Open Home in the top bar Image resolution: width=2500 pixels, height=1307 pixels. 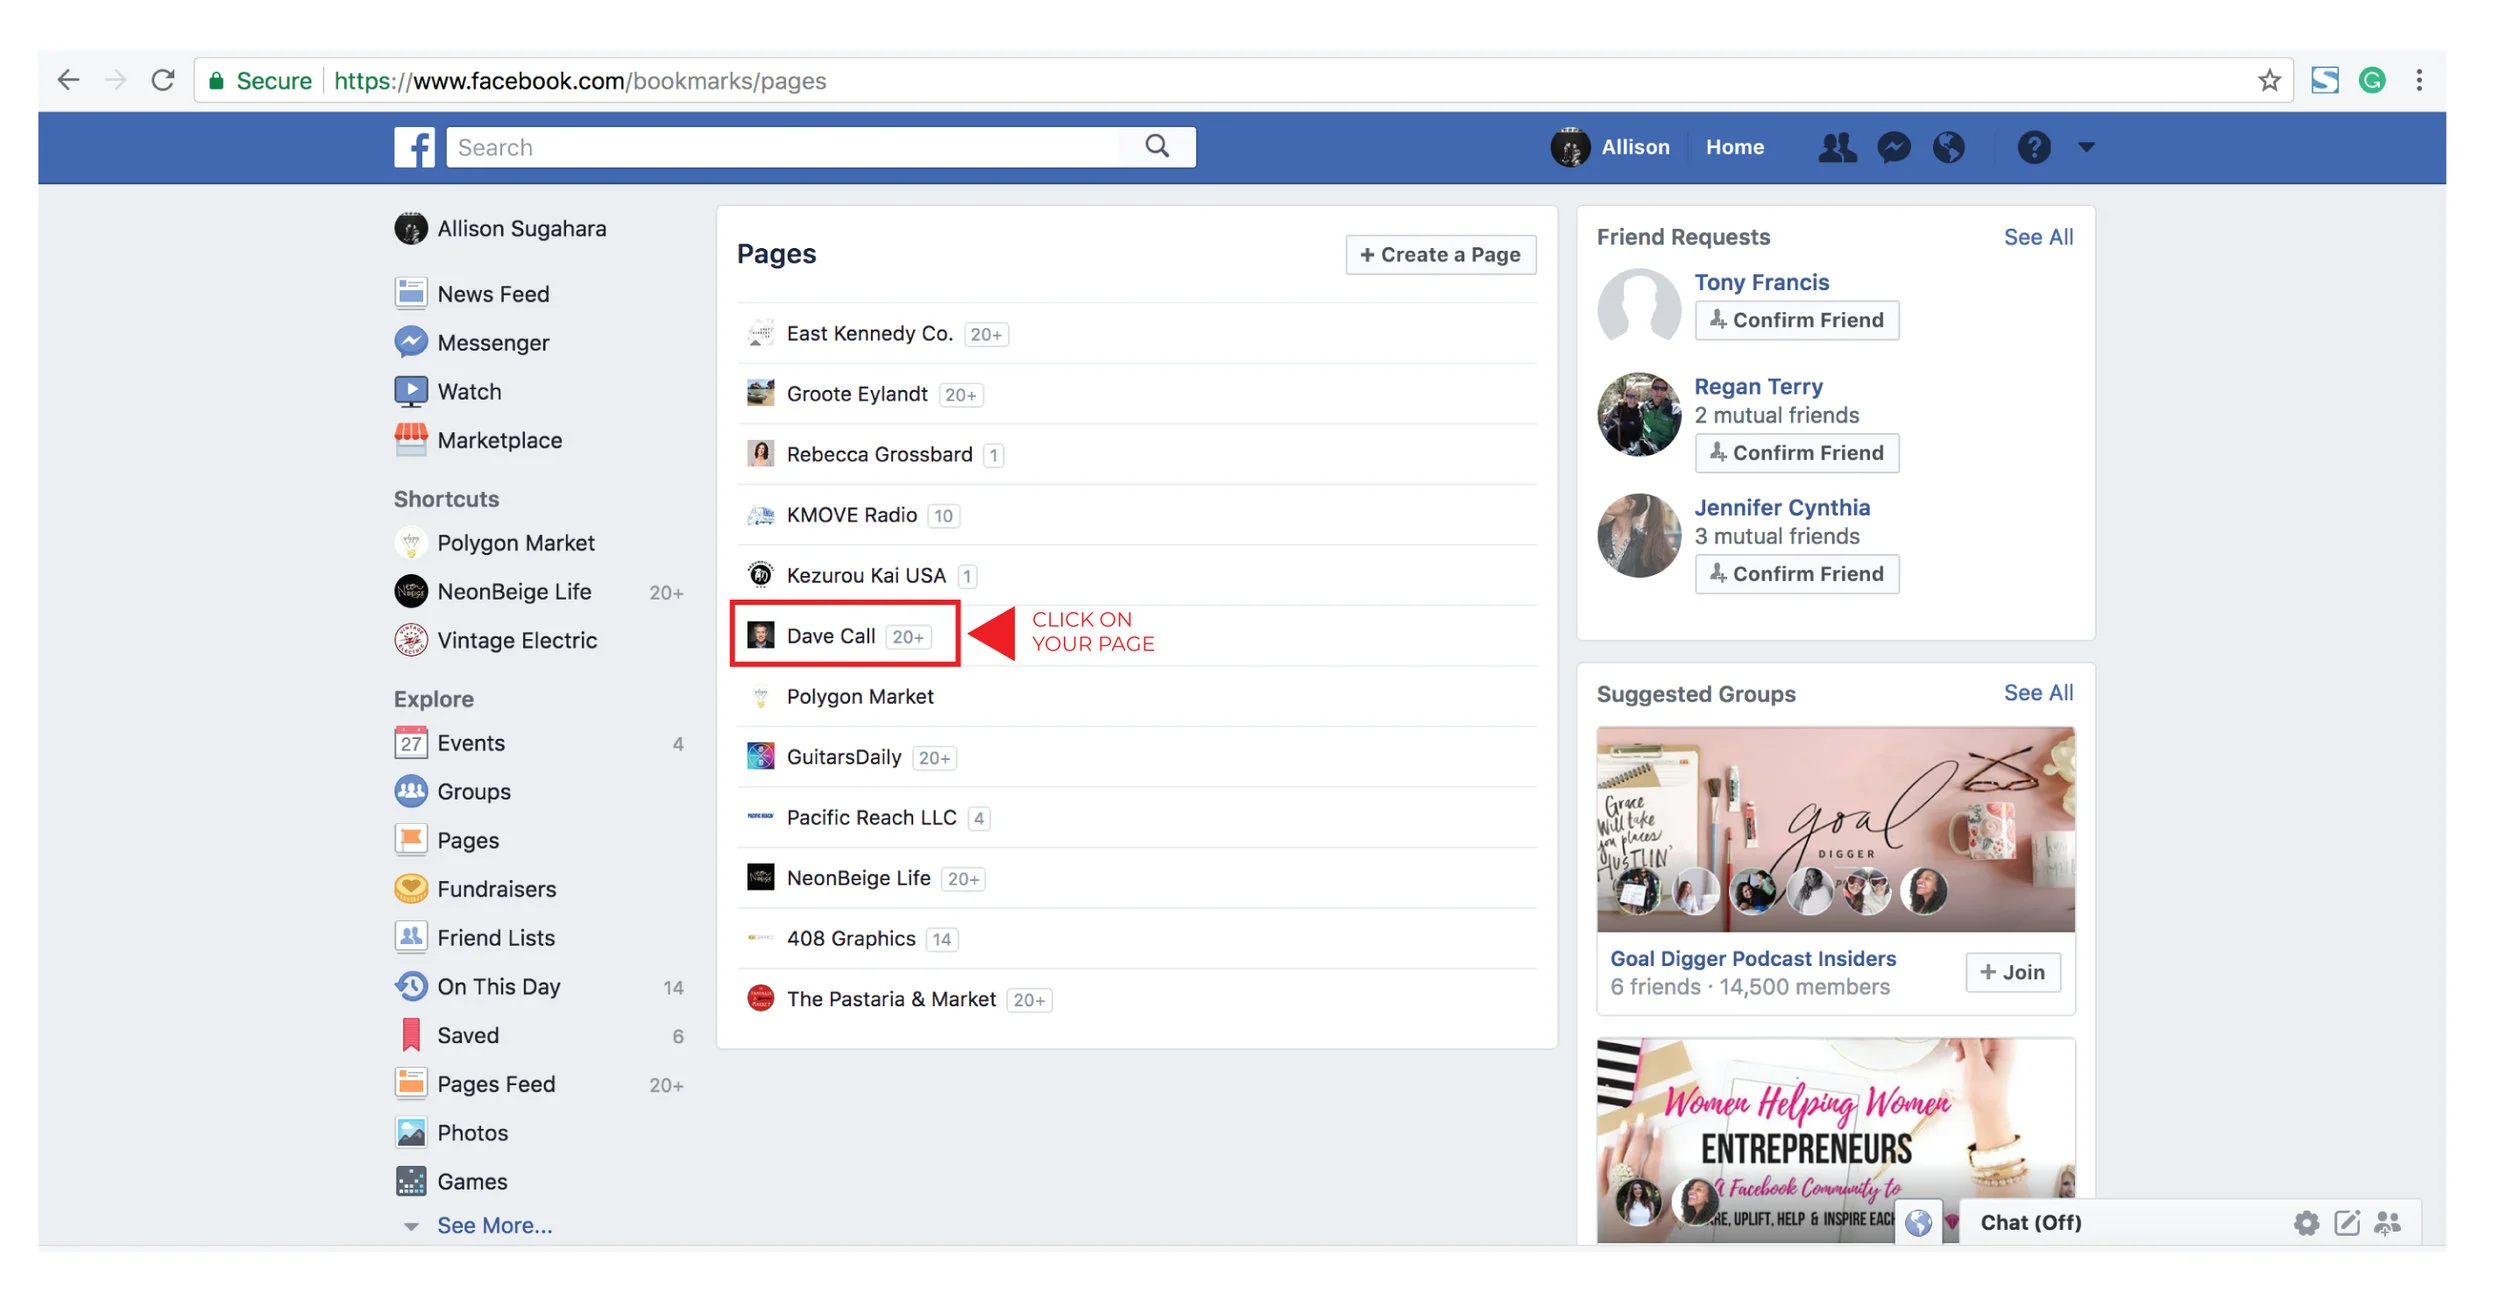[1734, 147]
